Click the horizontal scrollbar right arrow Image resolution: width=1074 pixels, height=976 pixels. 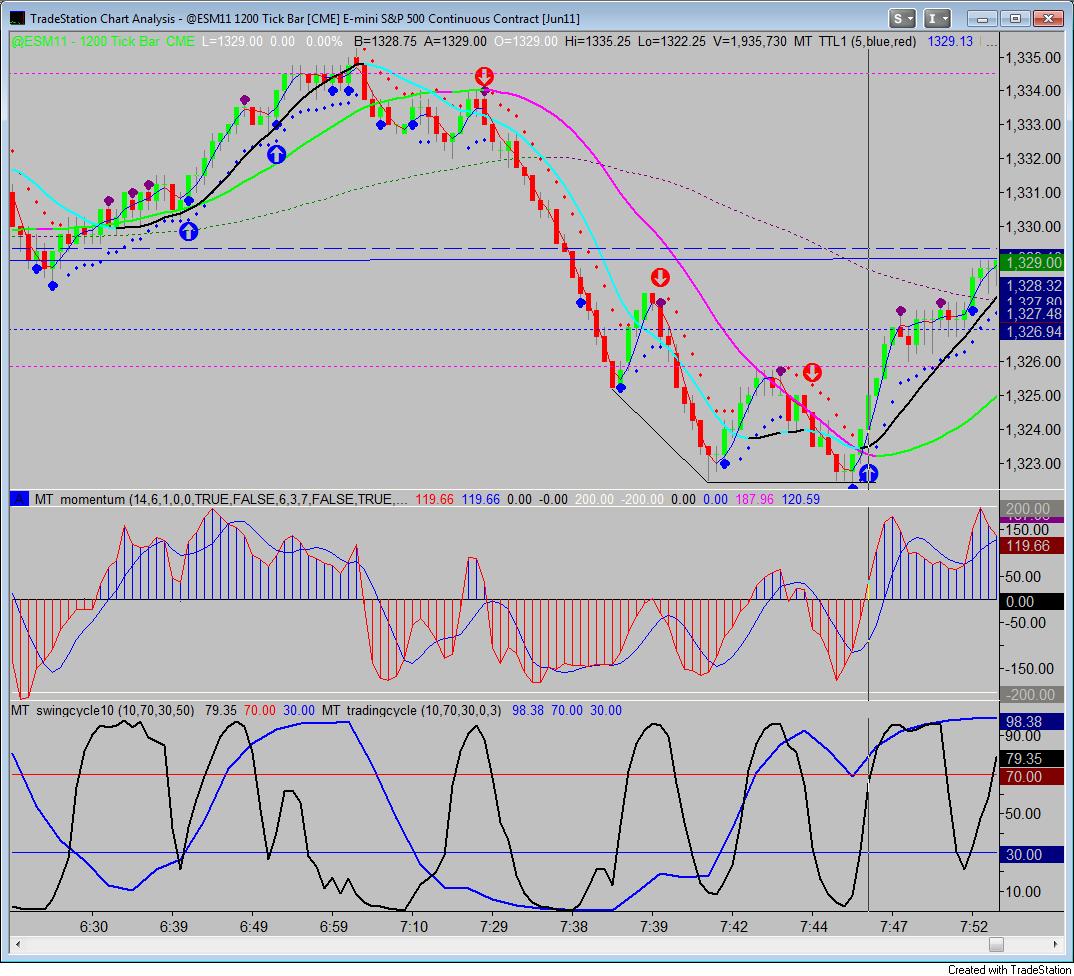point(1056,944)
